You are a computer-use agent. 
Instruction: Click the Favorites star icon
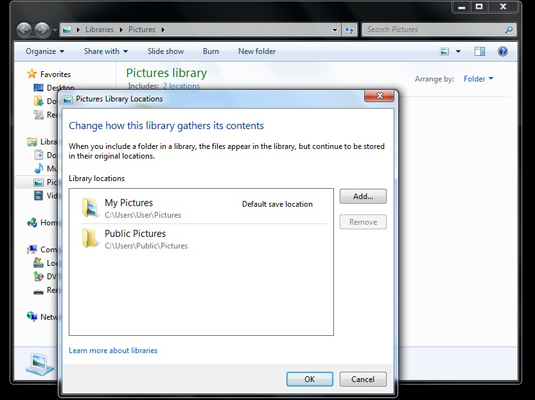[32, 73]
